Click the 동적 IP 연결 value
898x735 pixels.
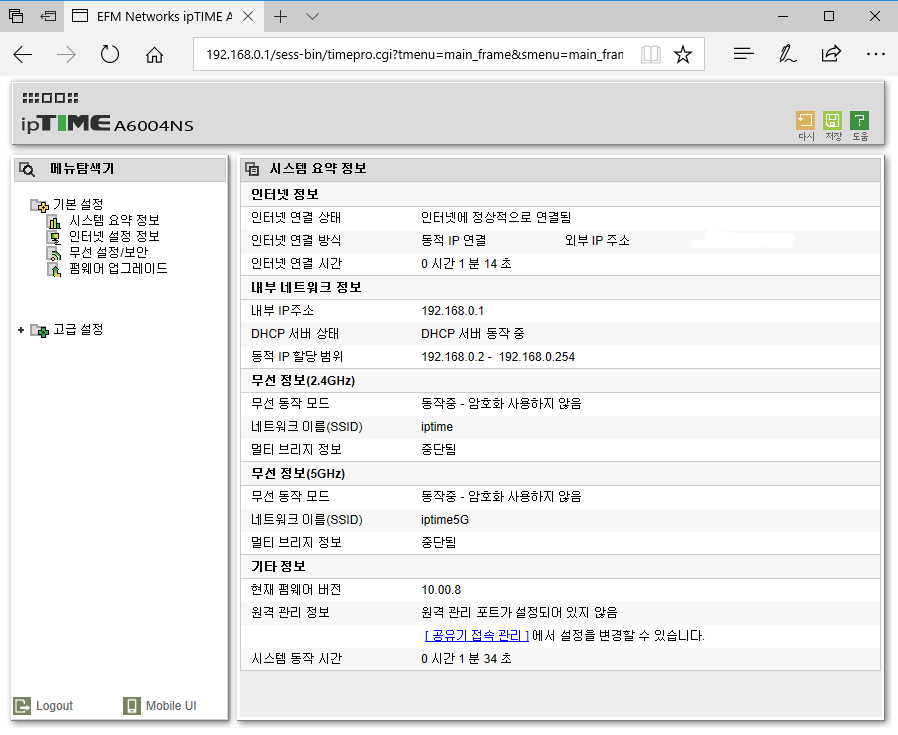[x=454, y=241]
